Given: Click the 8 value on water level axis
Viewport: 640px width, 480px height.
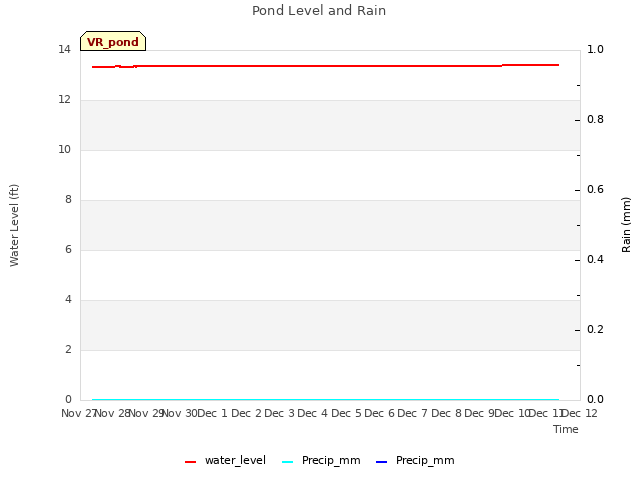Looking at the screenshot, I should pos(68,200).
